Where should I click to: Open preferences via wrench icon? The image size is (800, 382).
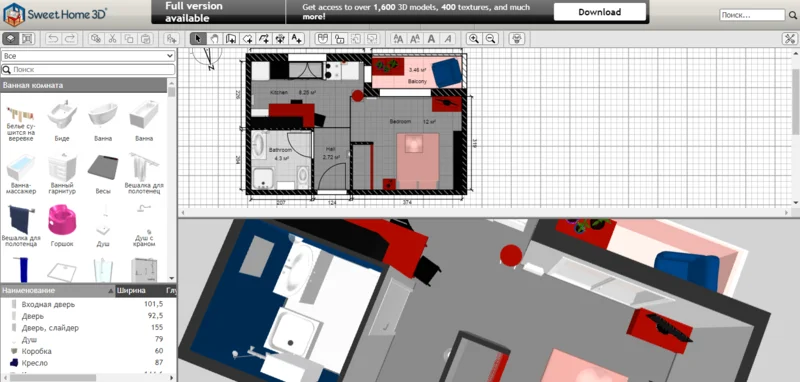(x=790, y=38)
